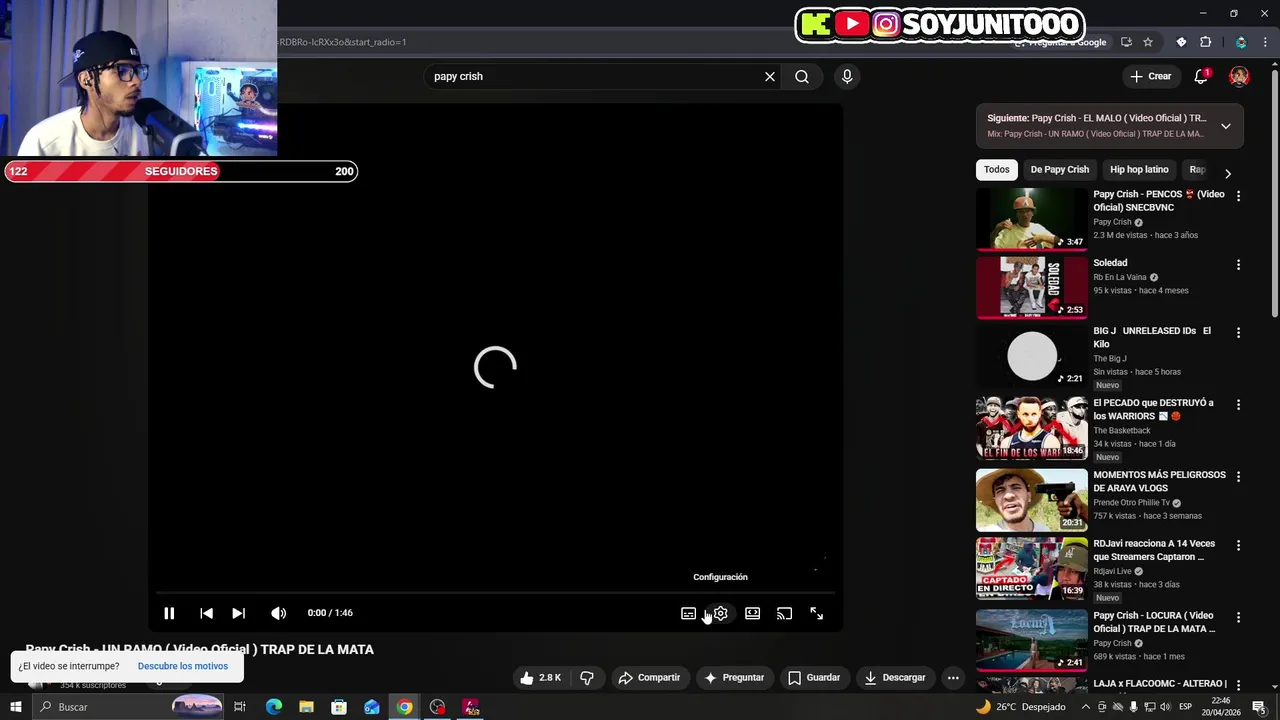Screen dimensions: 1280x720
Task: Select the 'Hip hop latino' chip
Action: tap(1139, 170)
